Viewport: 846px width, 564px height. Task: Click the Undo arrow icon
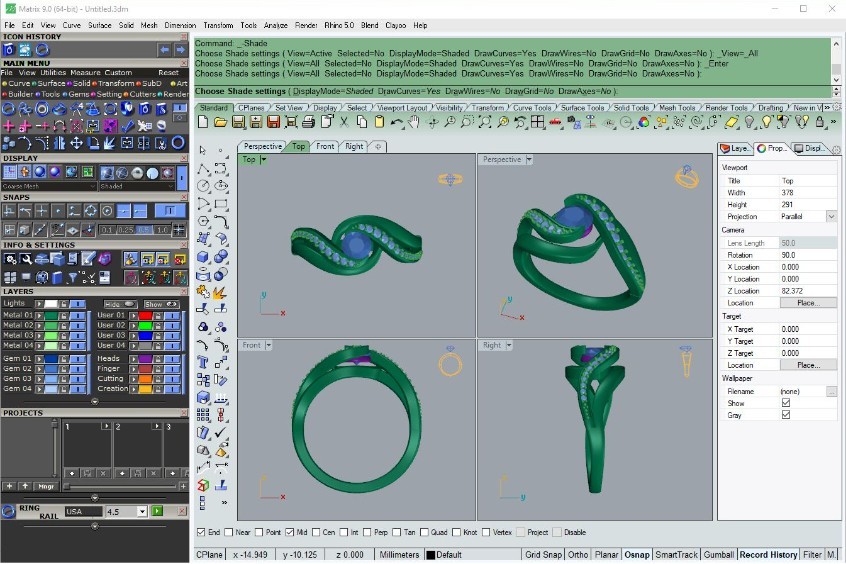397,121
